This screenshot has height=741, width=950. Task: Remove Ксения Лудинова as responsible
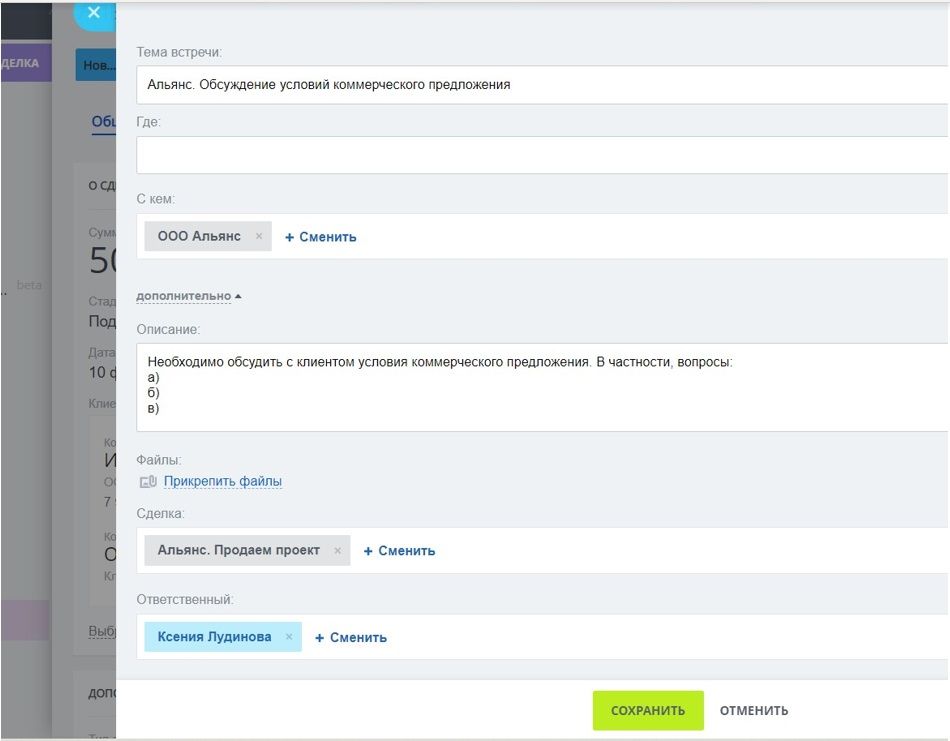point(289,637)
